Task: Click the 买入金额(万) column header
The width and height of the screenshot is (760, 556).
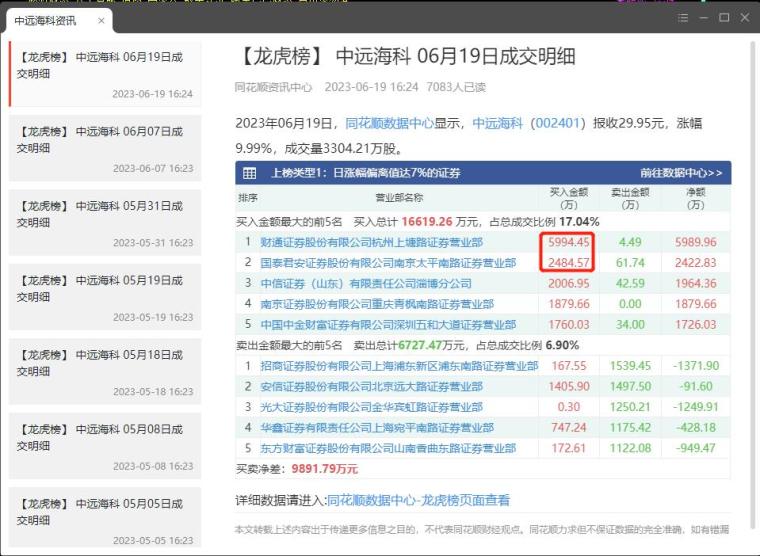Action: click(569, 198)
